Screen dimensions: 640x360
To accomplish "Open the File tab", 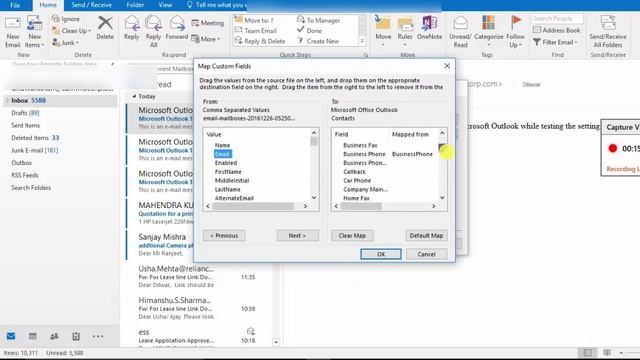I will pyautogui.click(x=15, y=5).
